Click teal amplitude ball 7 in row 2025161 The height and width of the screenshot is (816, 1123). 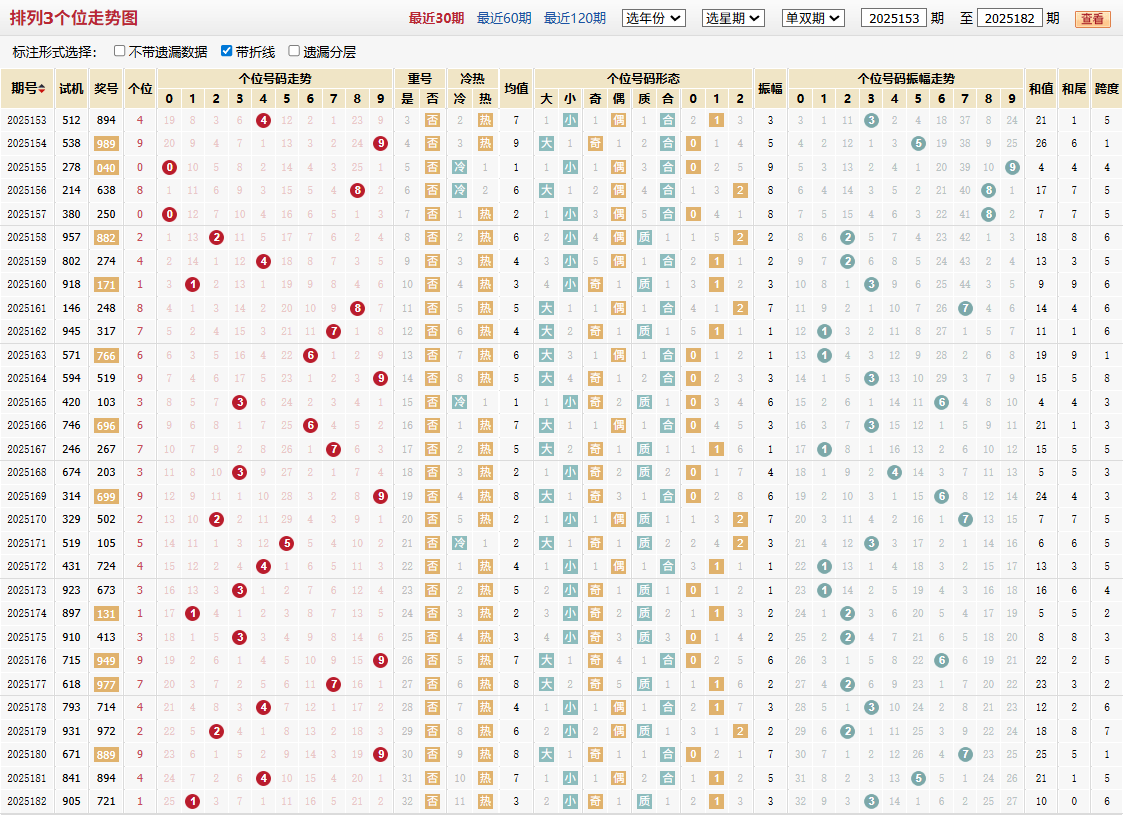click(x=965, y=308)
